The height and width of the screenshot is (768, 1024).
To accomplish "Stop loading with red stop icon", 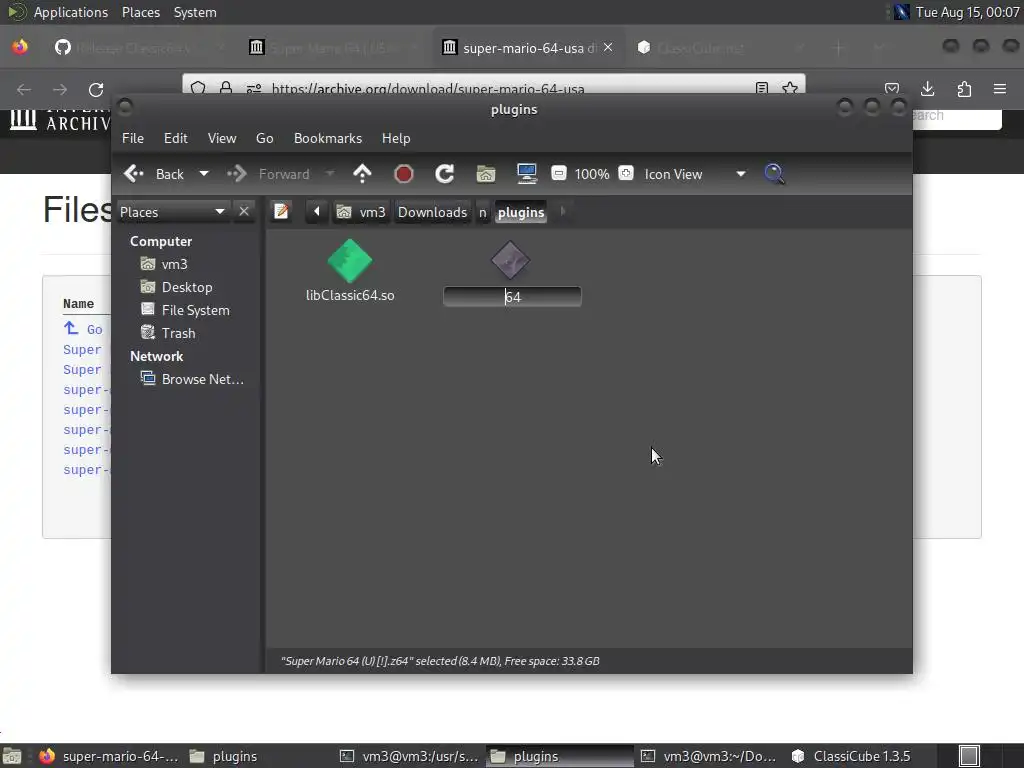I will pyautogui.click(x=404, y=174).
